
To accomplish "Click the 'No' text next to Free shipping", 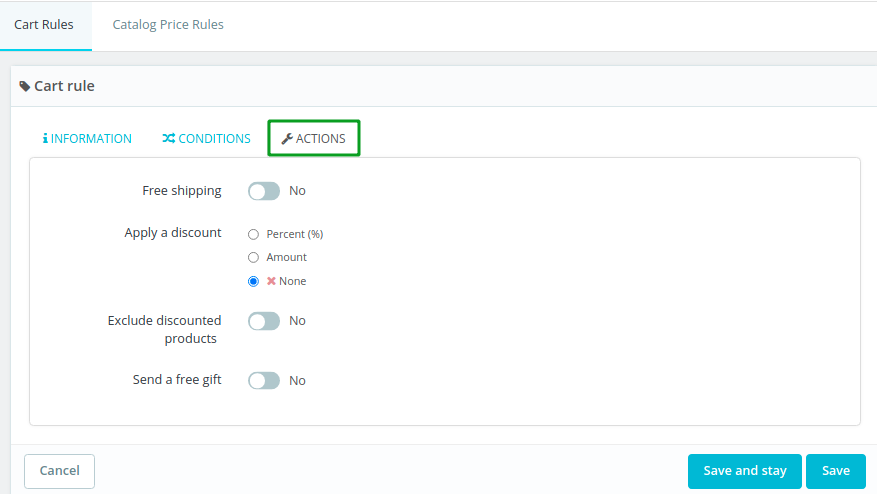I will (x=297, y=191).
